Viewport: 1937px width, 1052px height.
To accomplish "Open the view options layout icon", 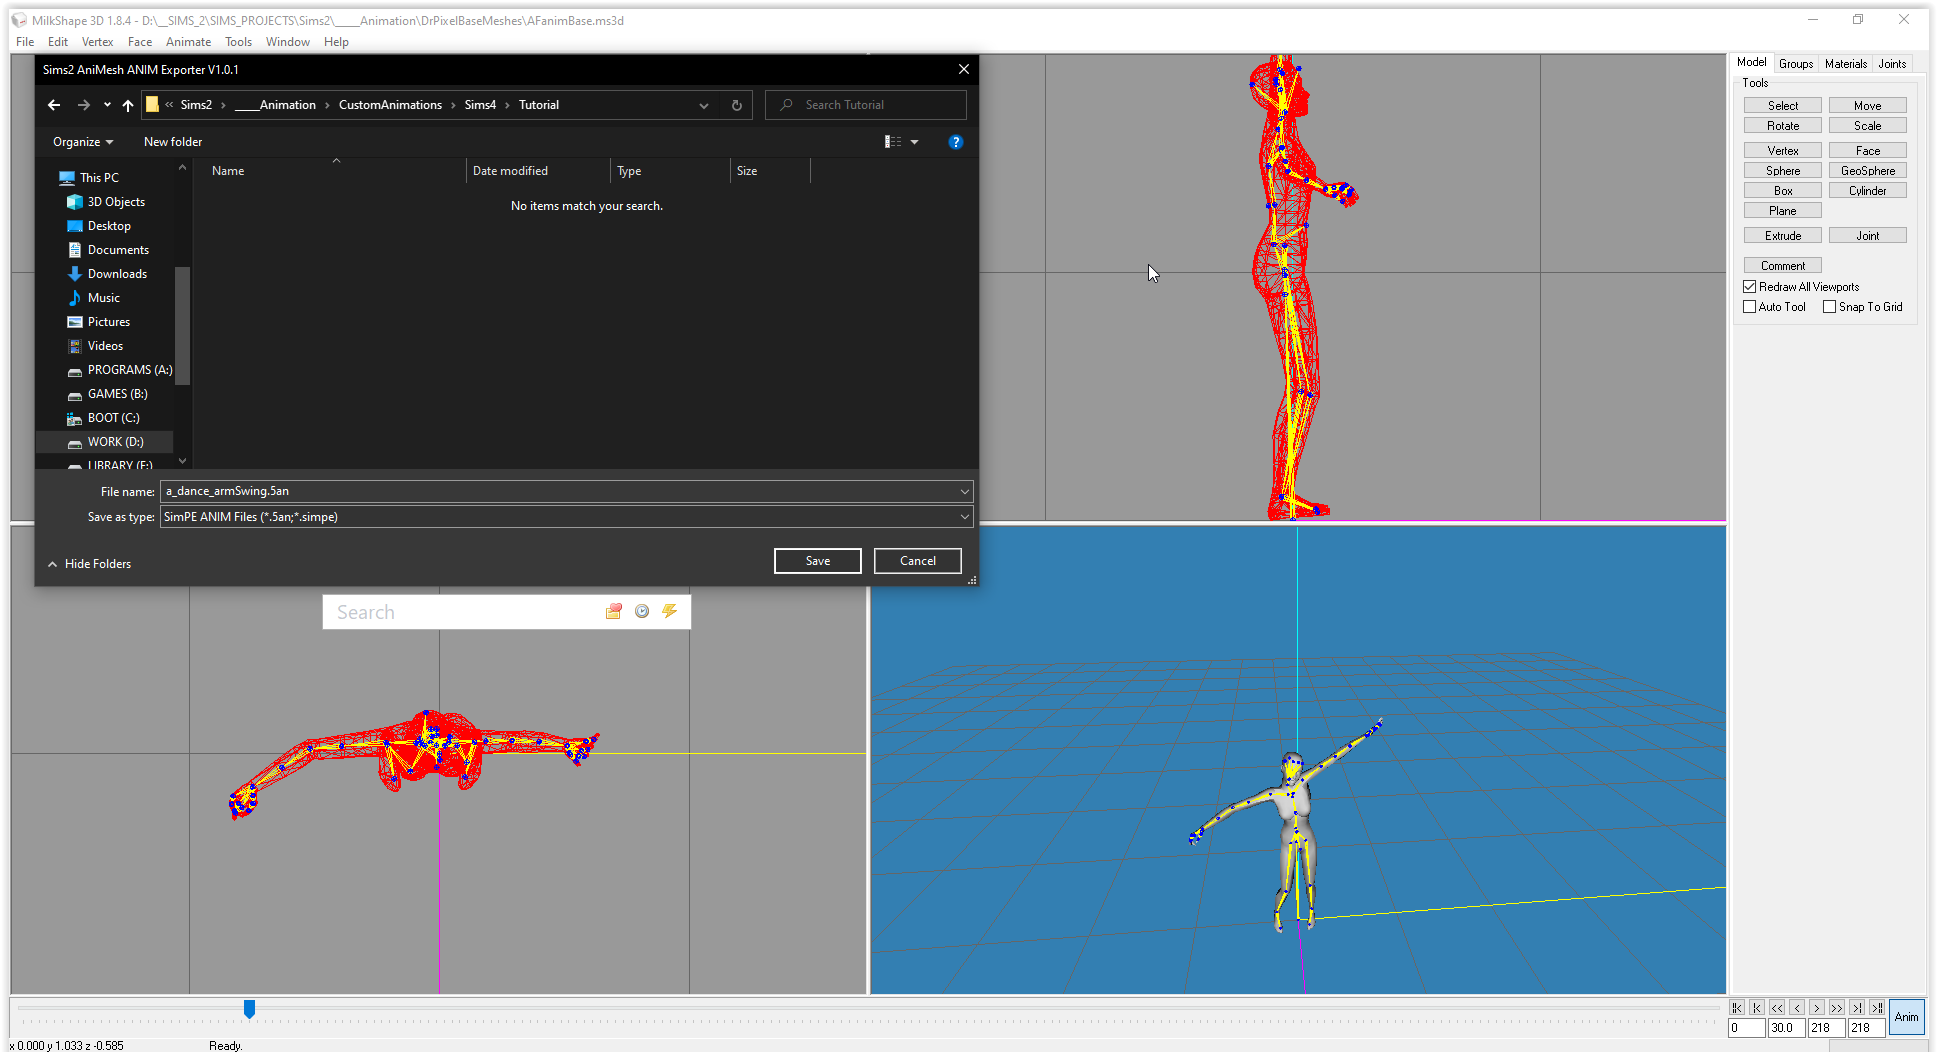I will point(893,142).
